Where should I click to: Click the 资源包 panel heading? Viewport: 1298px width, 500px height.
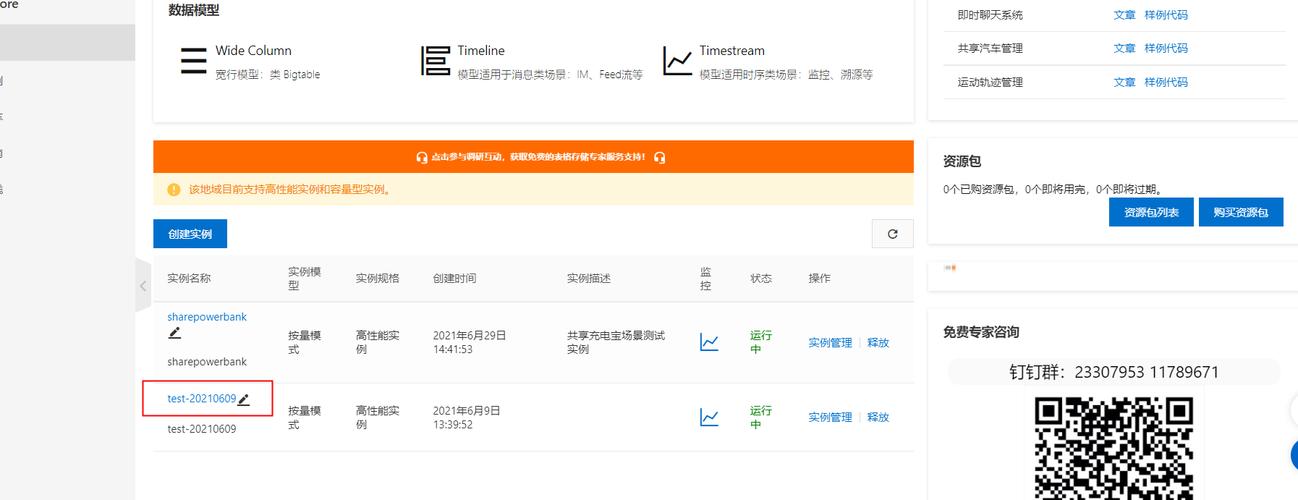(x=962, y=161)
